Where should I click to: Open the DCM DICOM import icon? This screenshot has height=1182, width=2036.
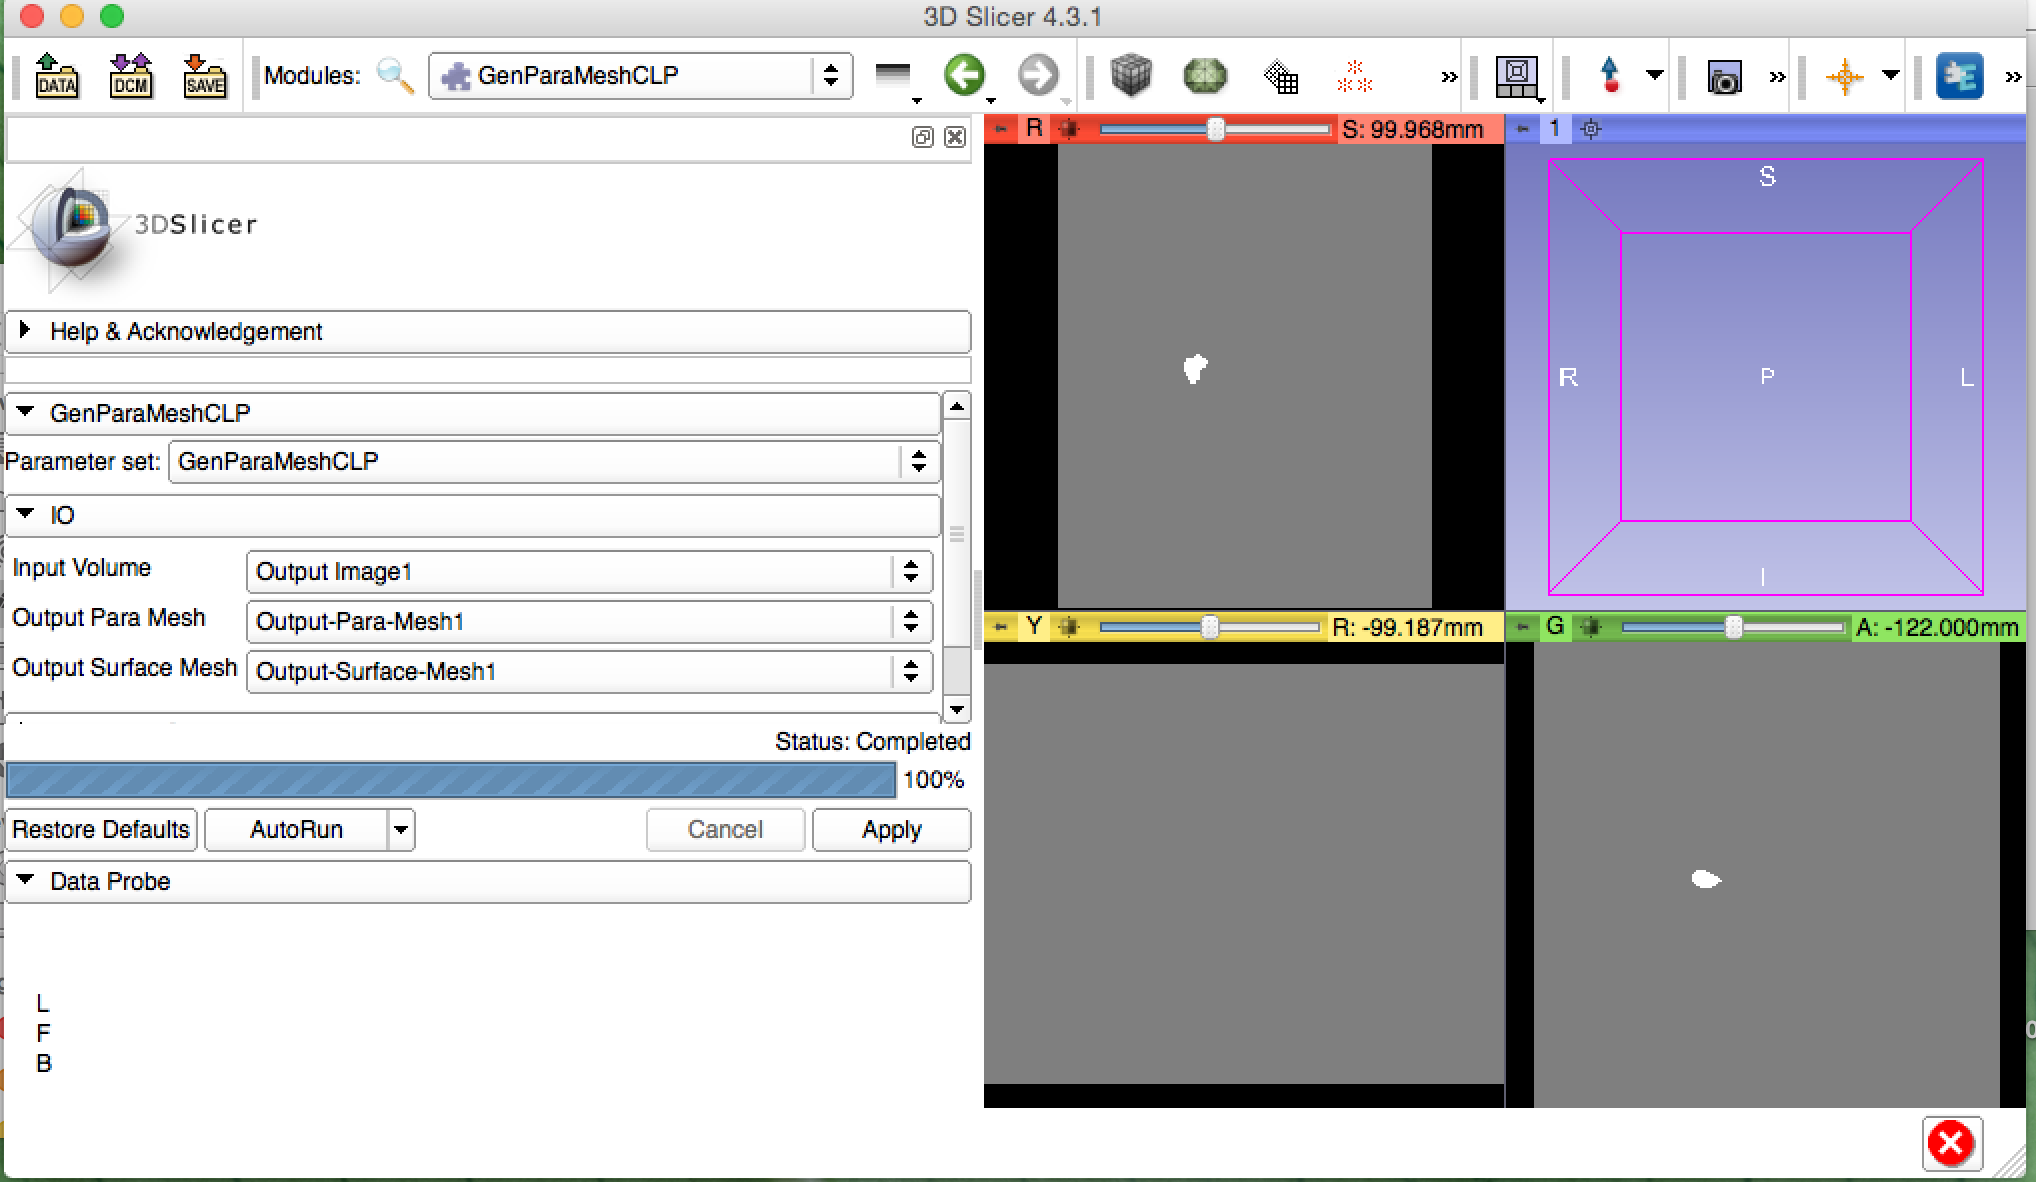pyautogui.click(x=131, y=76)
